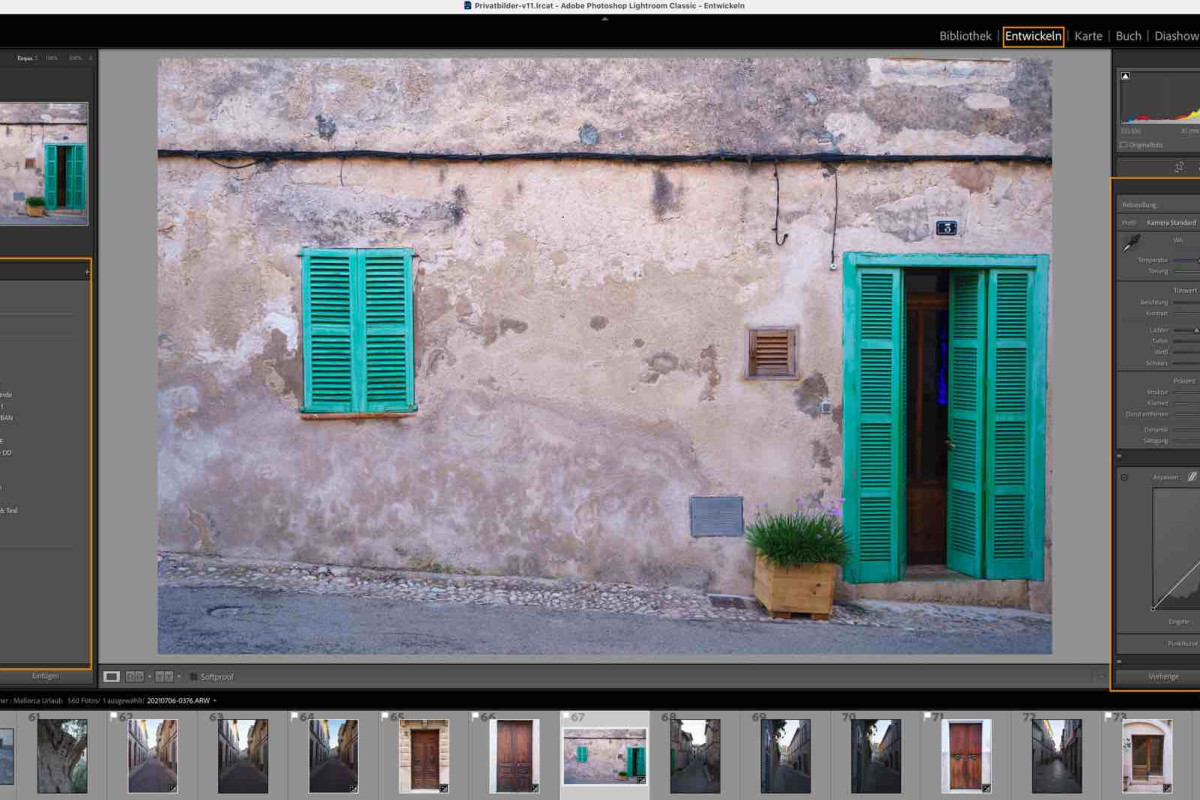Select the loupe view icon in toolbar
The image size is (1200, 800).
click(112, 677)
